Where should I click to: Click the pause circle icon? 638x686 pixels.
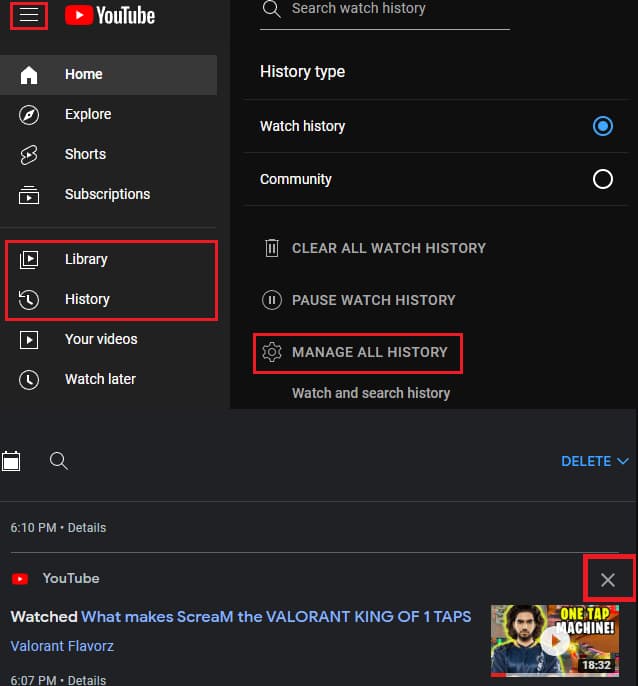point(272,301)
